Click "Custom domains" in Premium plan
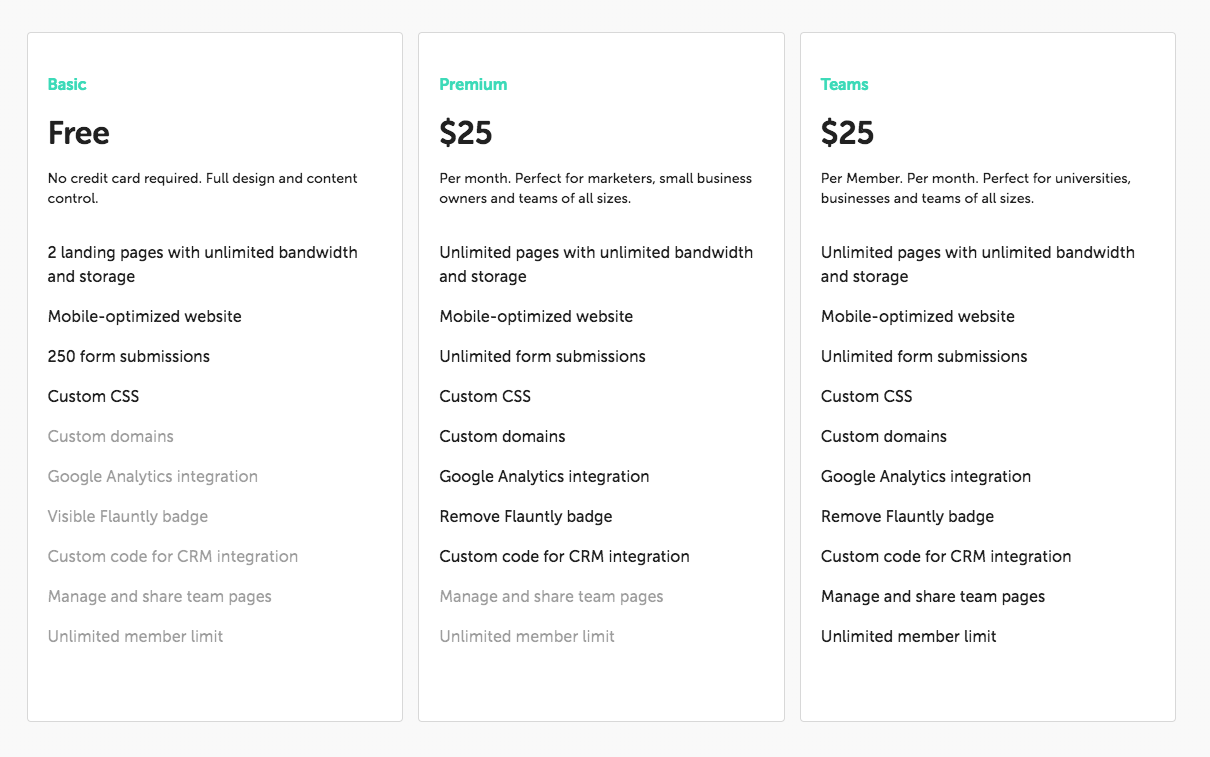Screen dimensions: 1210x757 pyautogui.click(x=502, y=437)
